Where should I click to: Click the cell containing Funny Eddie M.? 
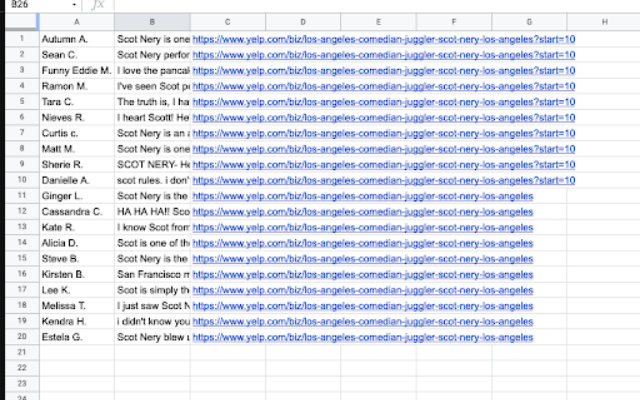(x=77, y=71)
